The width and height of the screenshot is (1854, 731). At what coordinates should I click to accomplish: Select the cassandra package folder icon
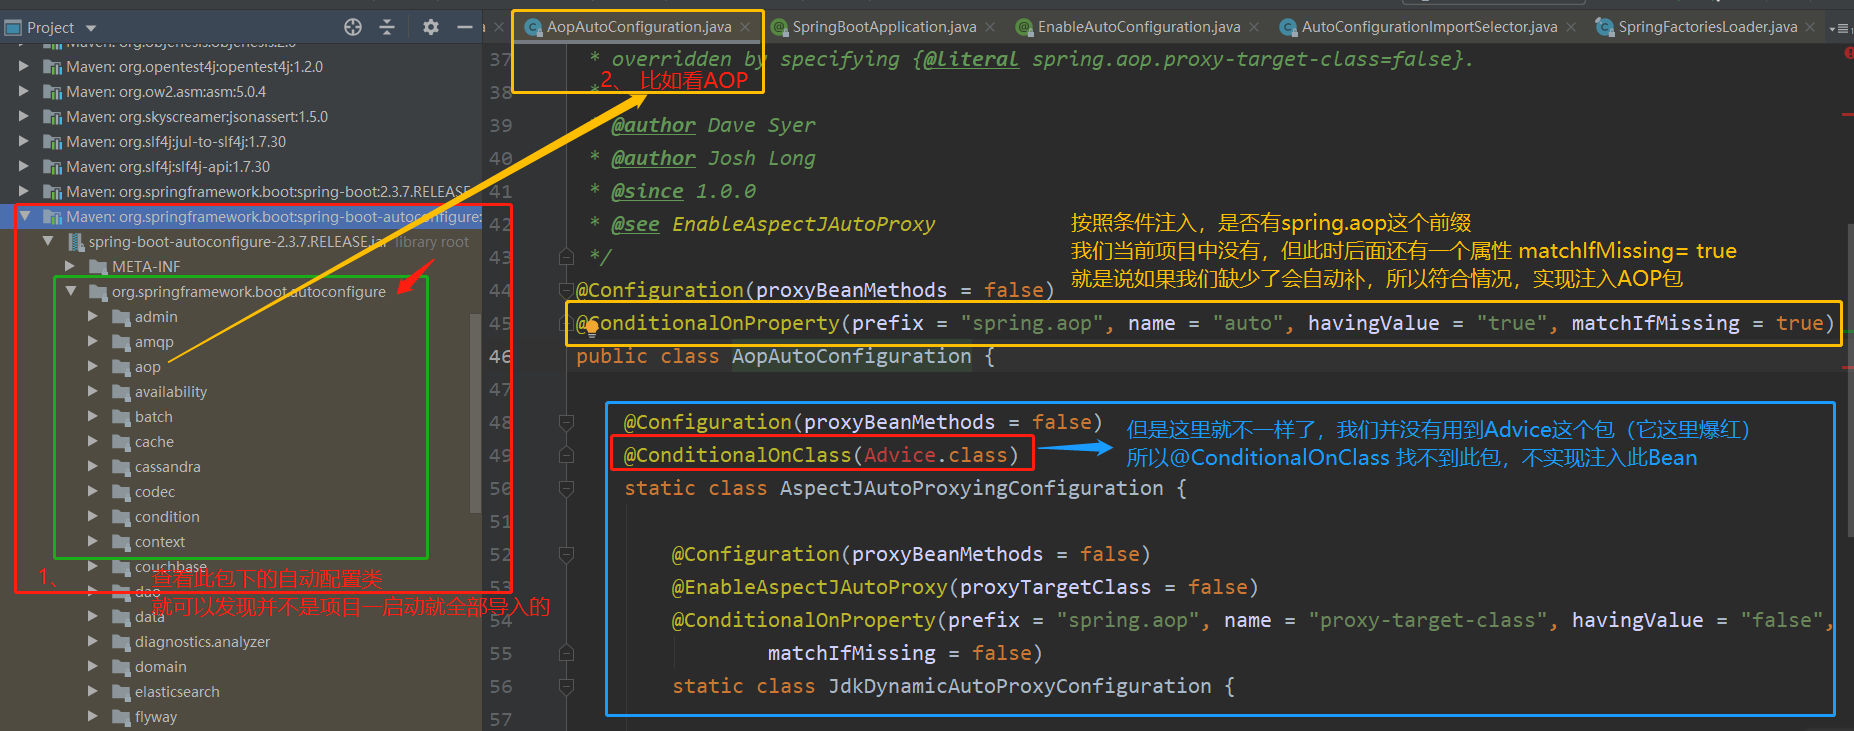[x=121, y=467]
